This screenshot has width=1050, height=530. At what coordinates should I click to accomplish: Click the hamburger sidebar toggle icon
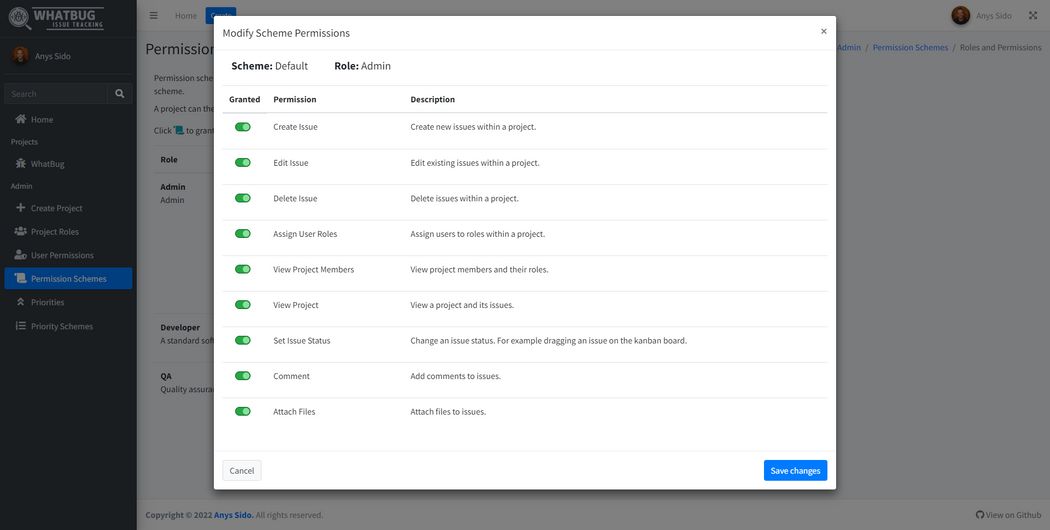153,15
